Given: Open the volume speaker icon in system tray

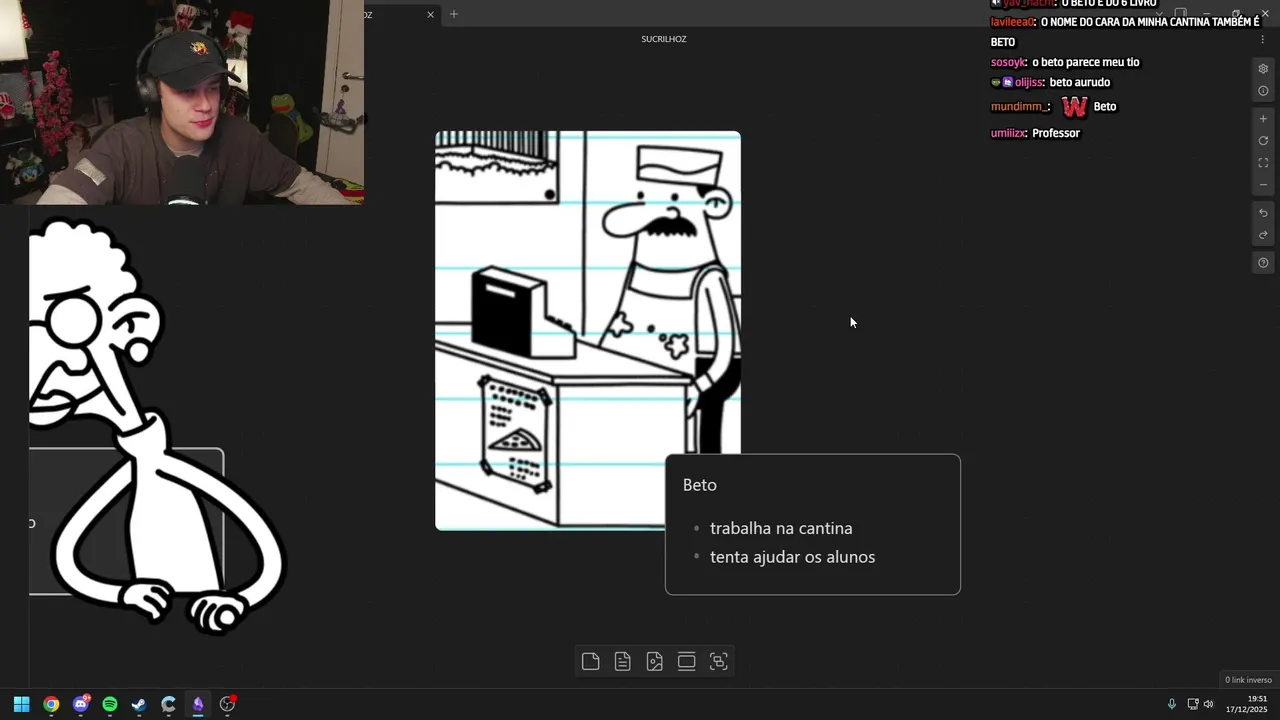Looking at the screenshot, I should click(x=1208, y=704).
